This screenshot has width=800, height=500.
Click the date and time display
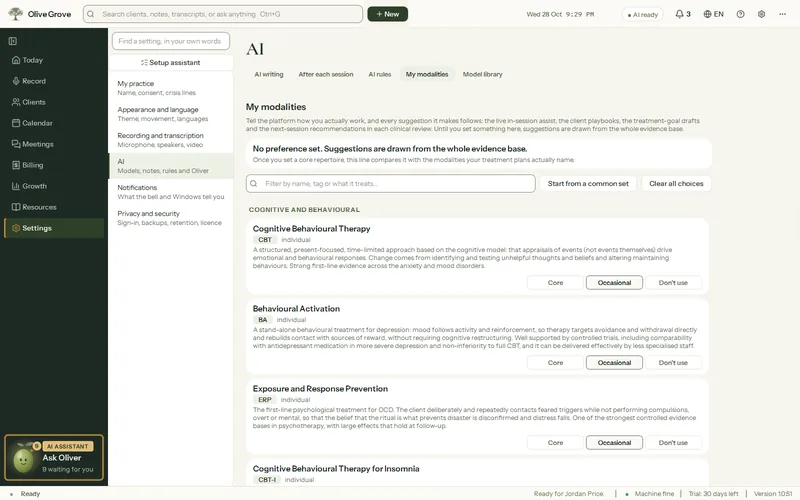tap(560, 14)
